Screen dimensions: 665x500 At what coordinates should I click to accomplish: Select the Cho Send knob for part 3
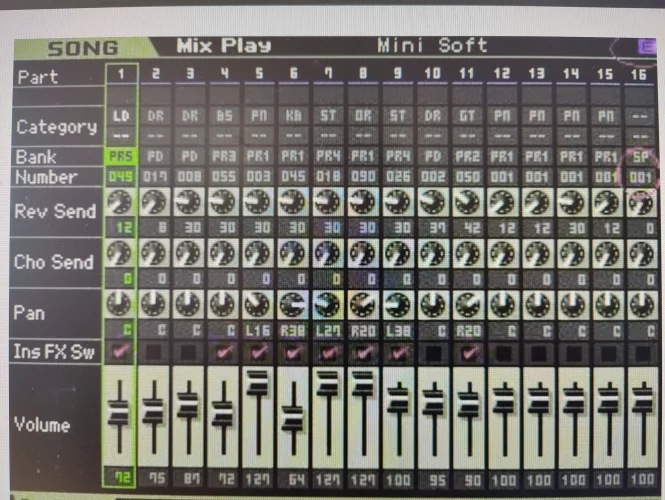click(x=188, y=253)
